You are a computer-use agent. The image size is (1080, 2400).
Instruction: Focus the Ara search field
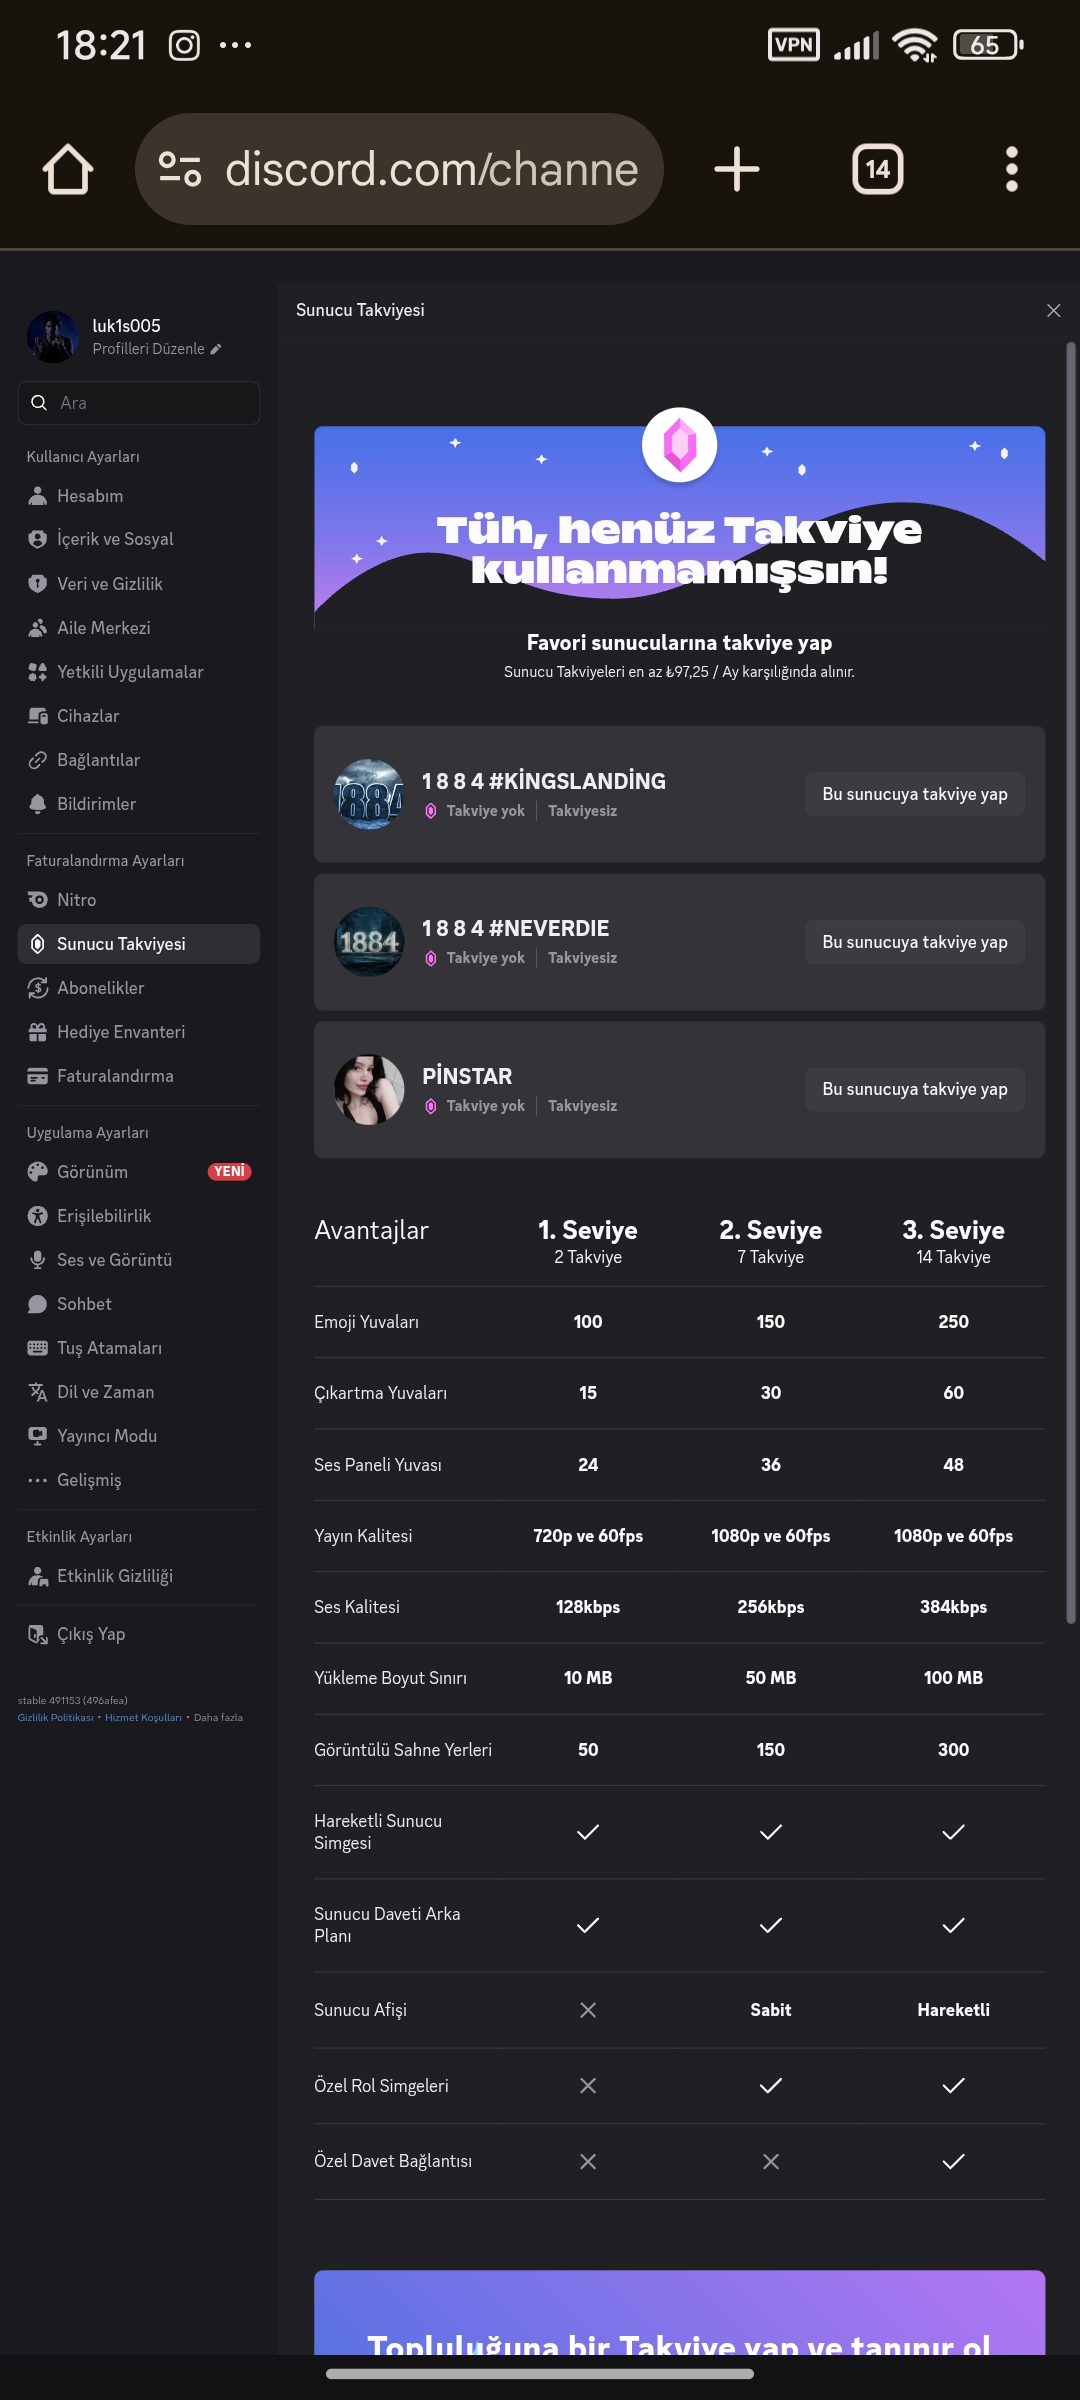[x=139, y=403]
